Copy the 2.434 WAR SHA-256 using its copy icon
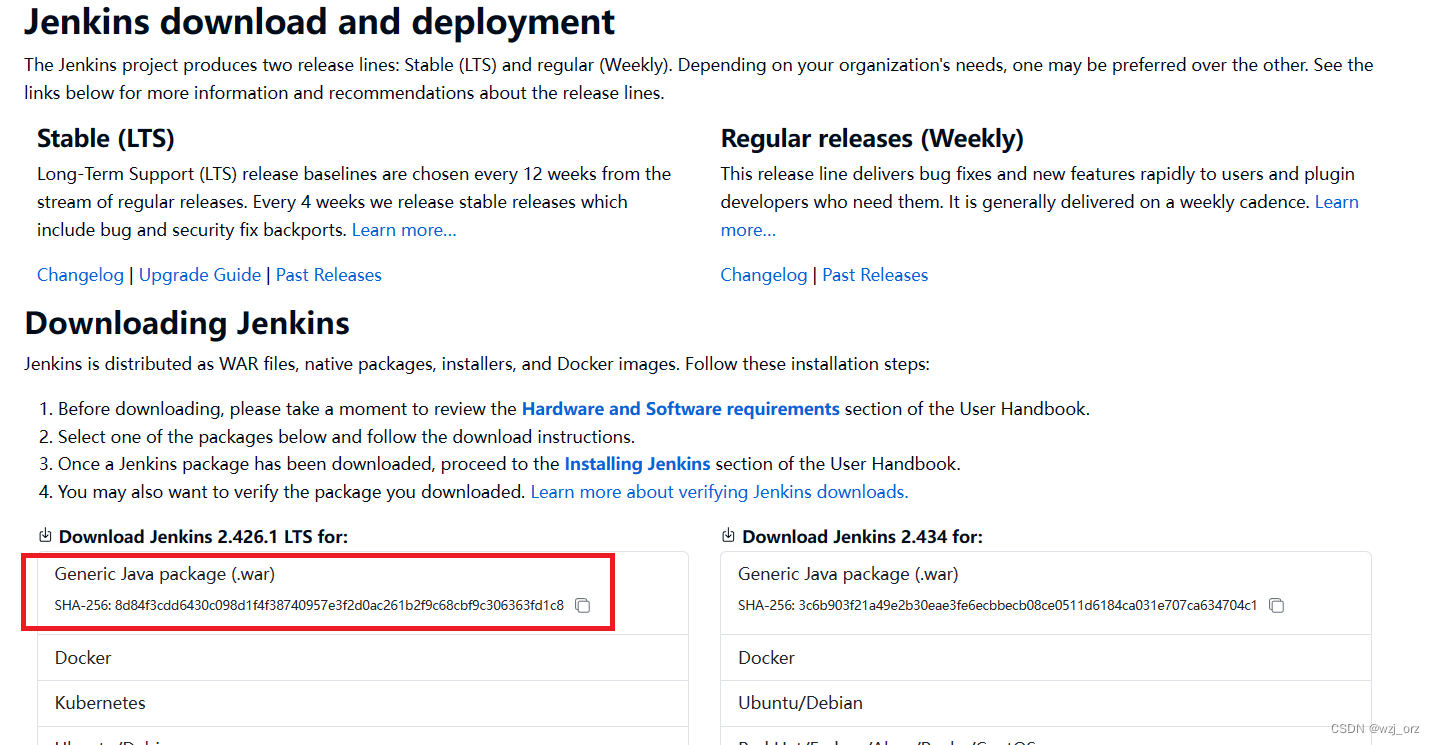Image resolution: width=1435 pixels, height=745 pixels. coord(1277,606)
